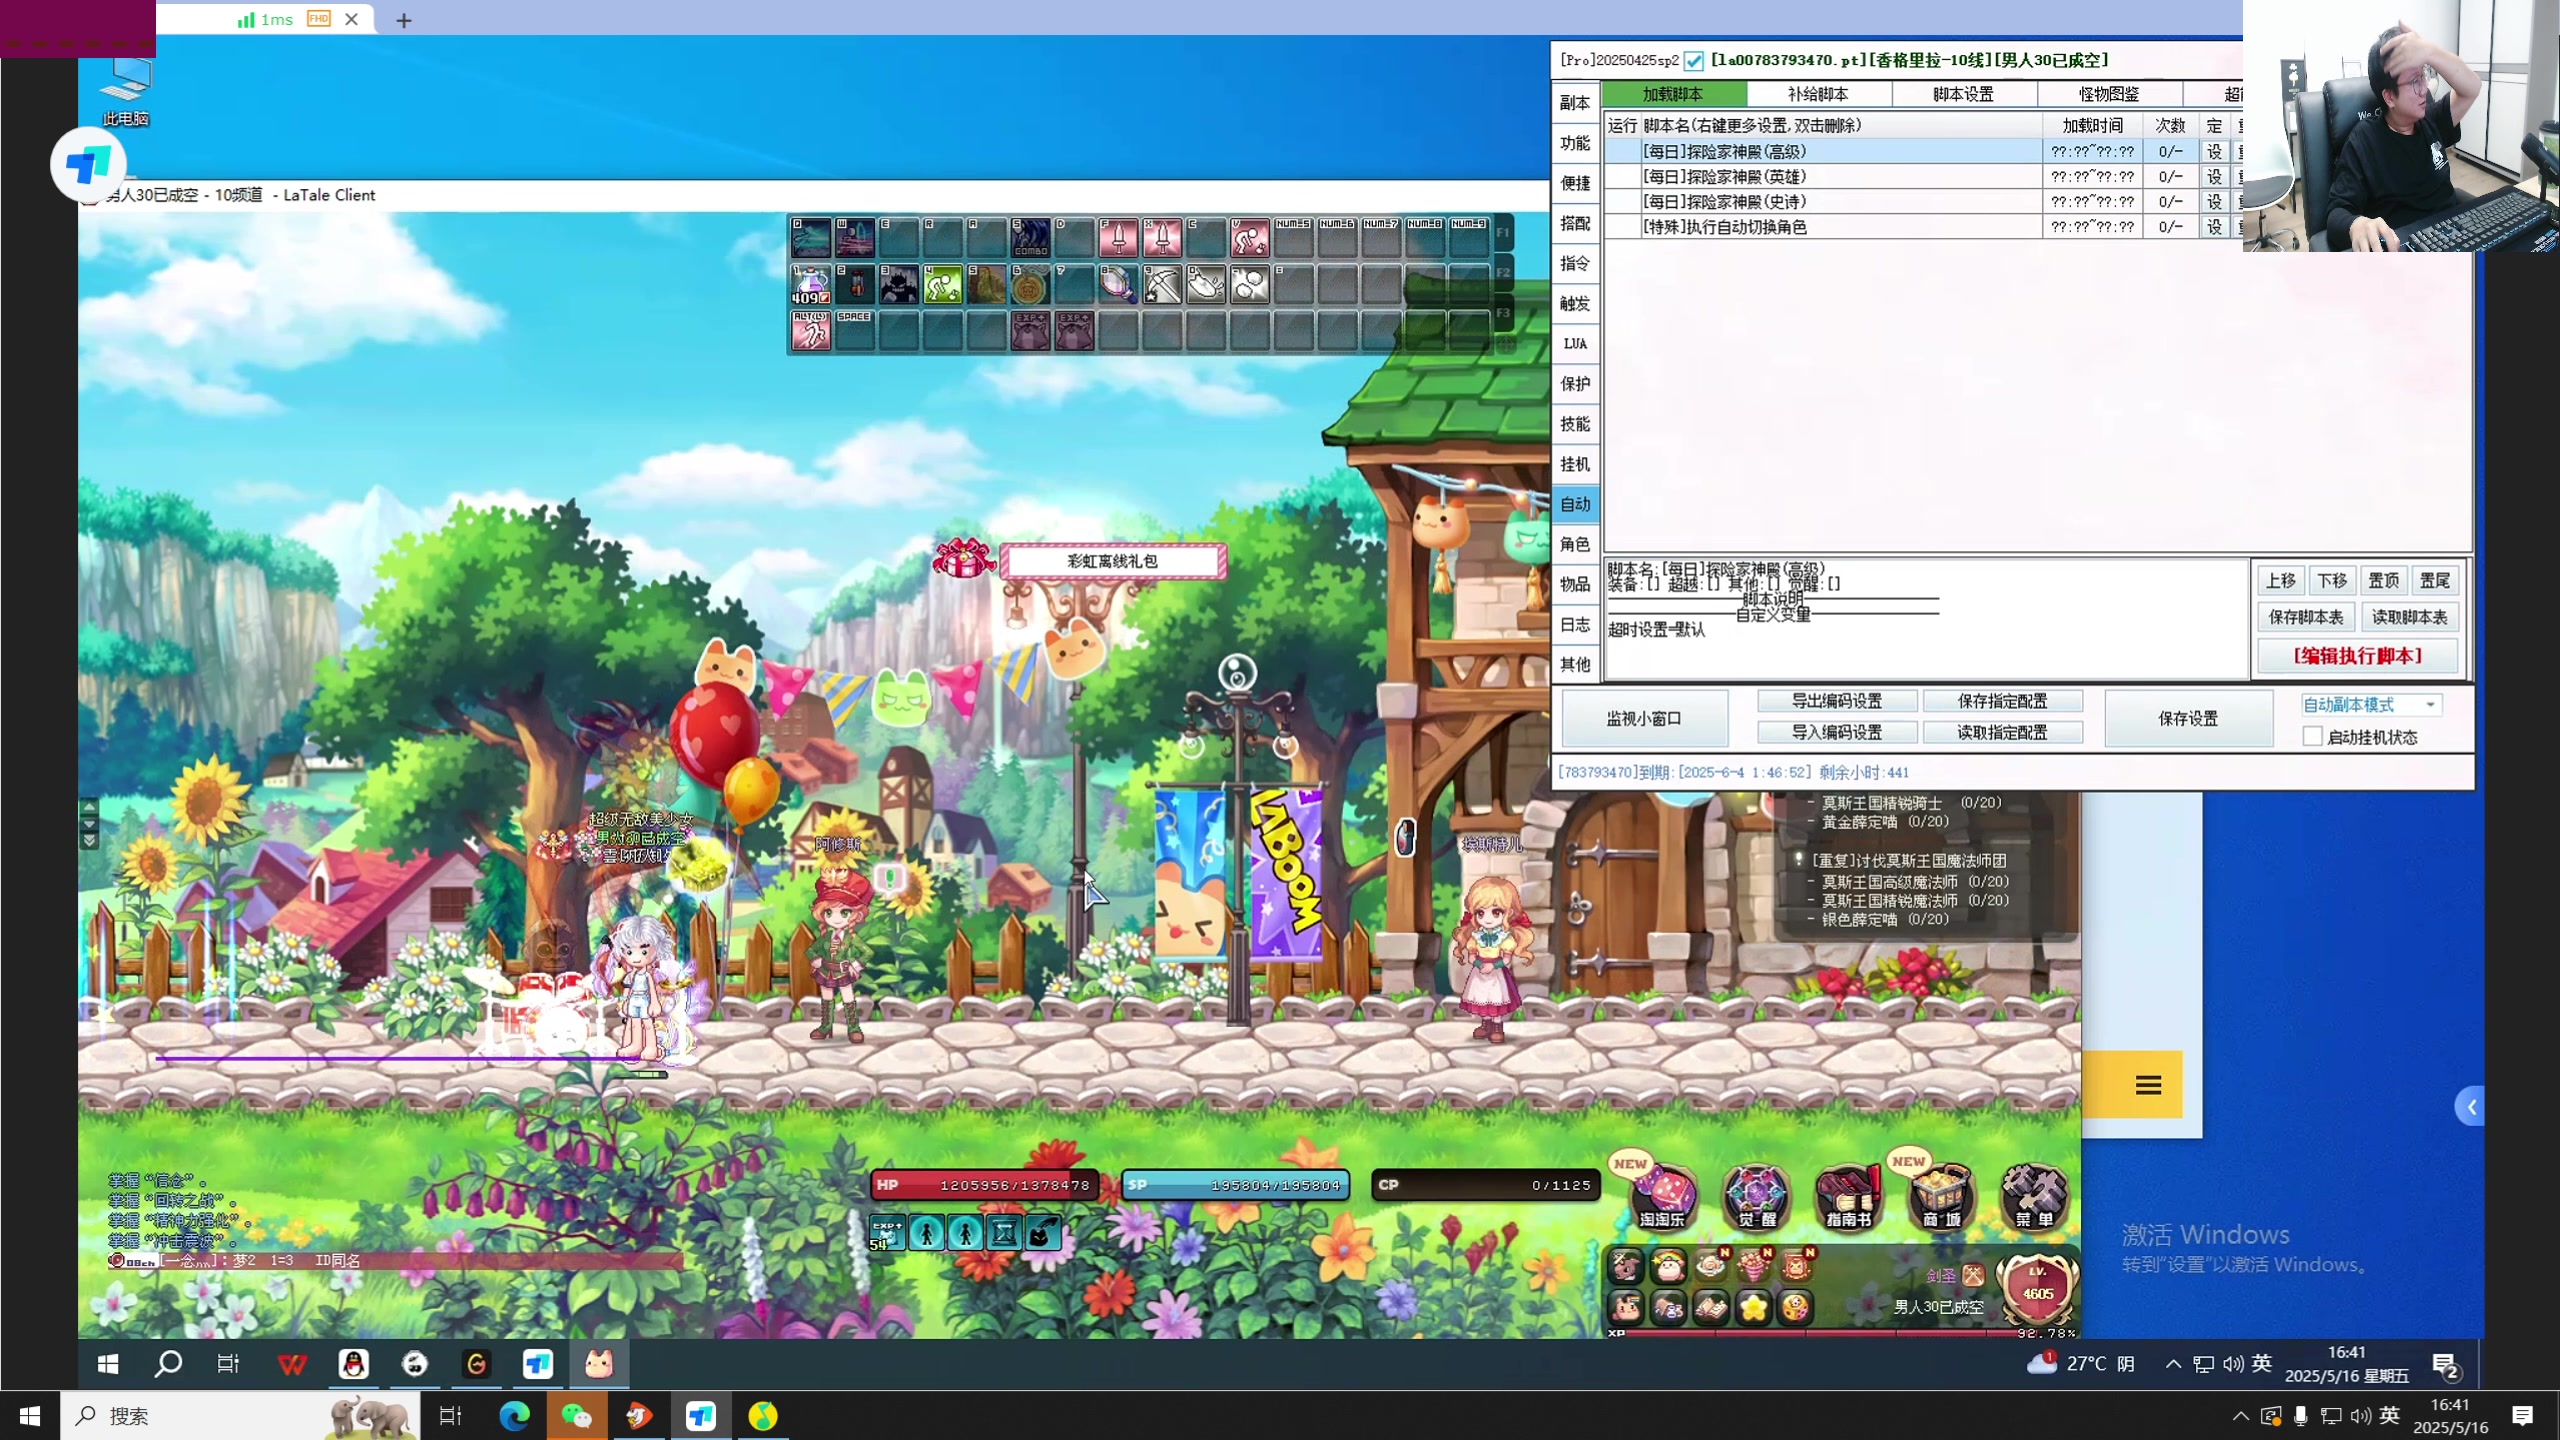The width and height of the screenshot is (2560, 1440).
Task: Click the yellow star quick icon
Action: pyautogui.click(x=1753, y=1307)
